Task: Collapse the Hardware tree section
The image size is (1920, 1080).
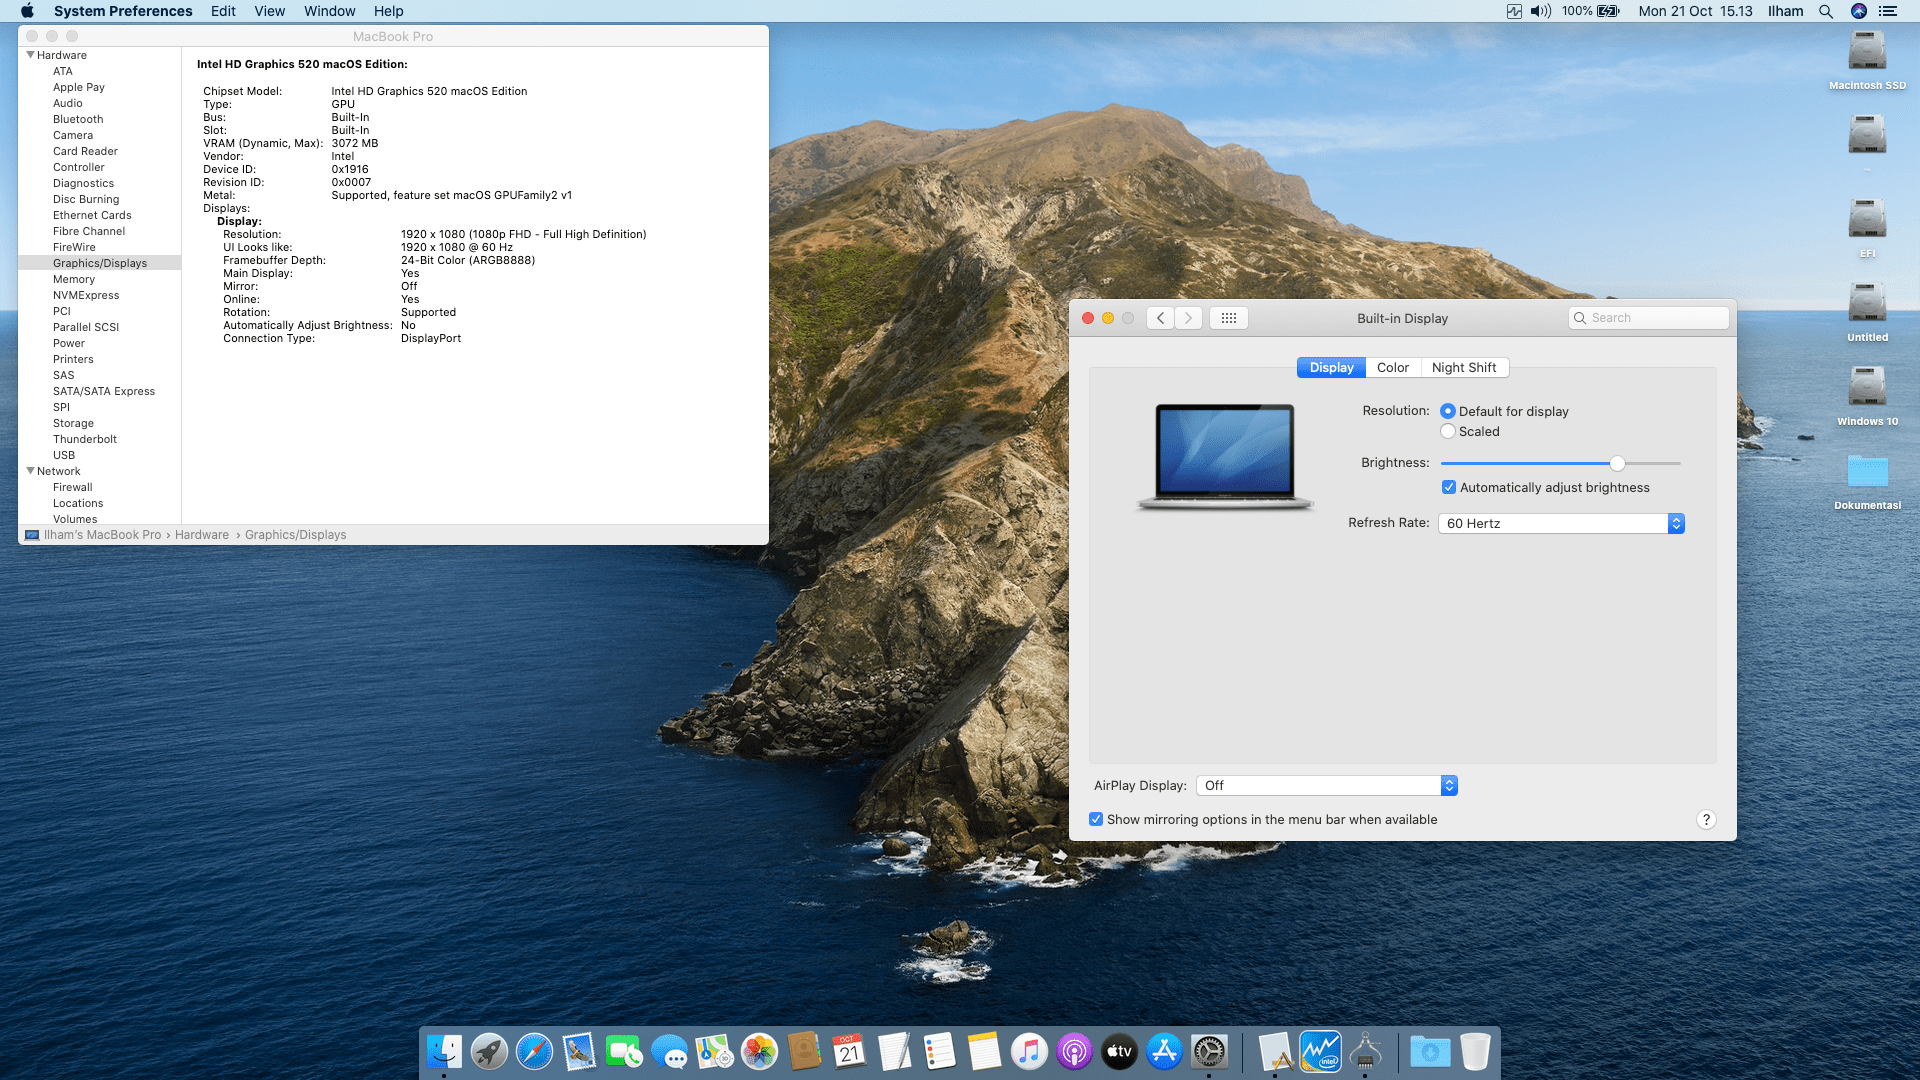Action: pyautogui.click(x=31, y=55)
